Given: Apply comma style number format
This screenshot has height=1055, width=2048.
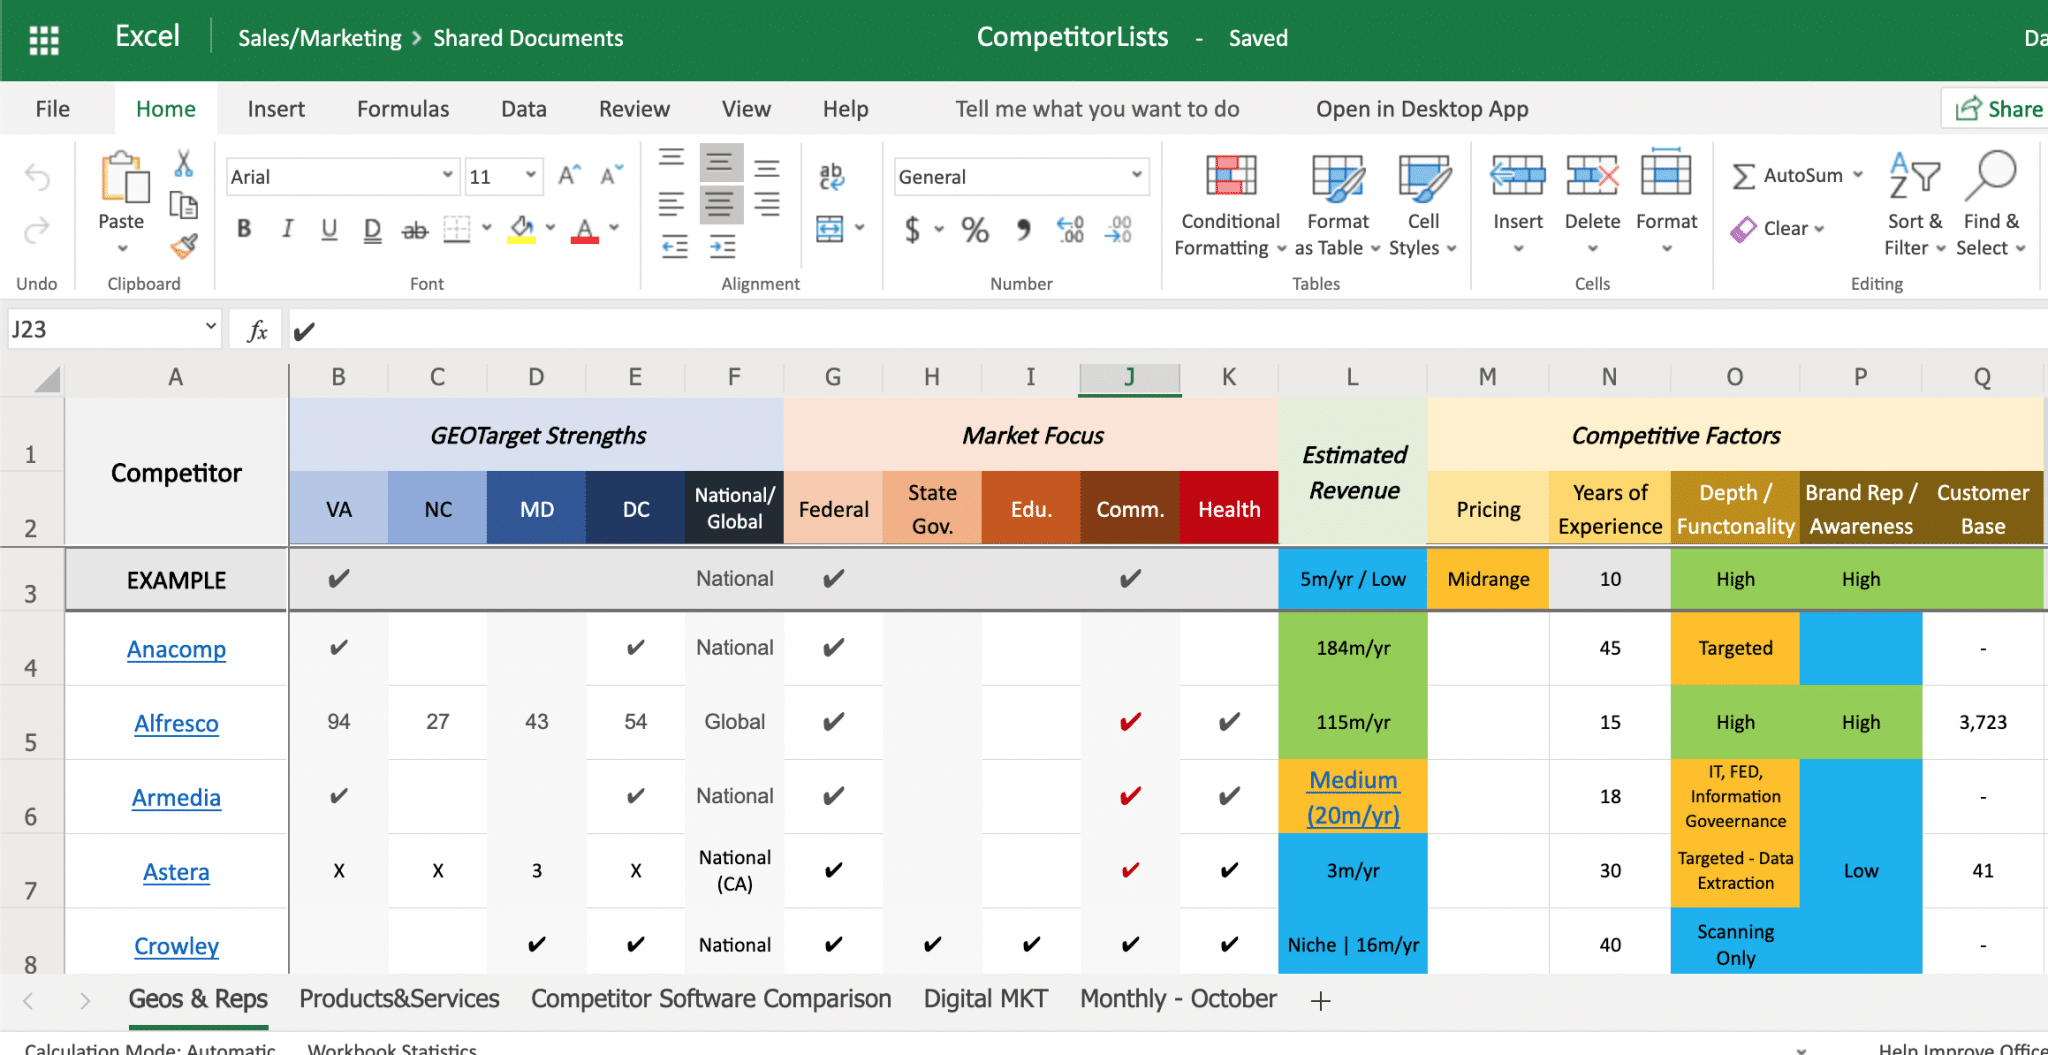Looking at the screenshot, I should tap(1023, 230).
